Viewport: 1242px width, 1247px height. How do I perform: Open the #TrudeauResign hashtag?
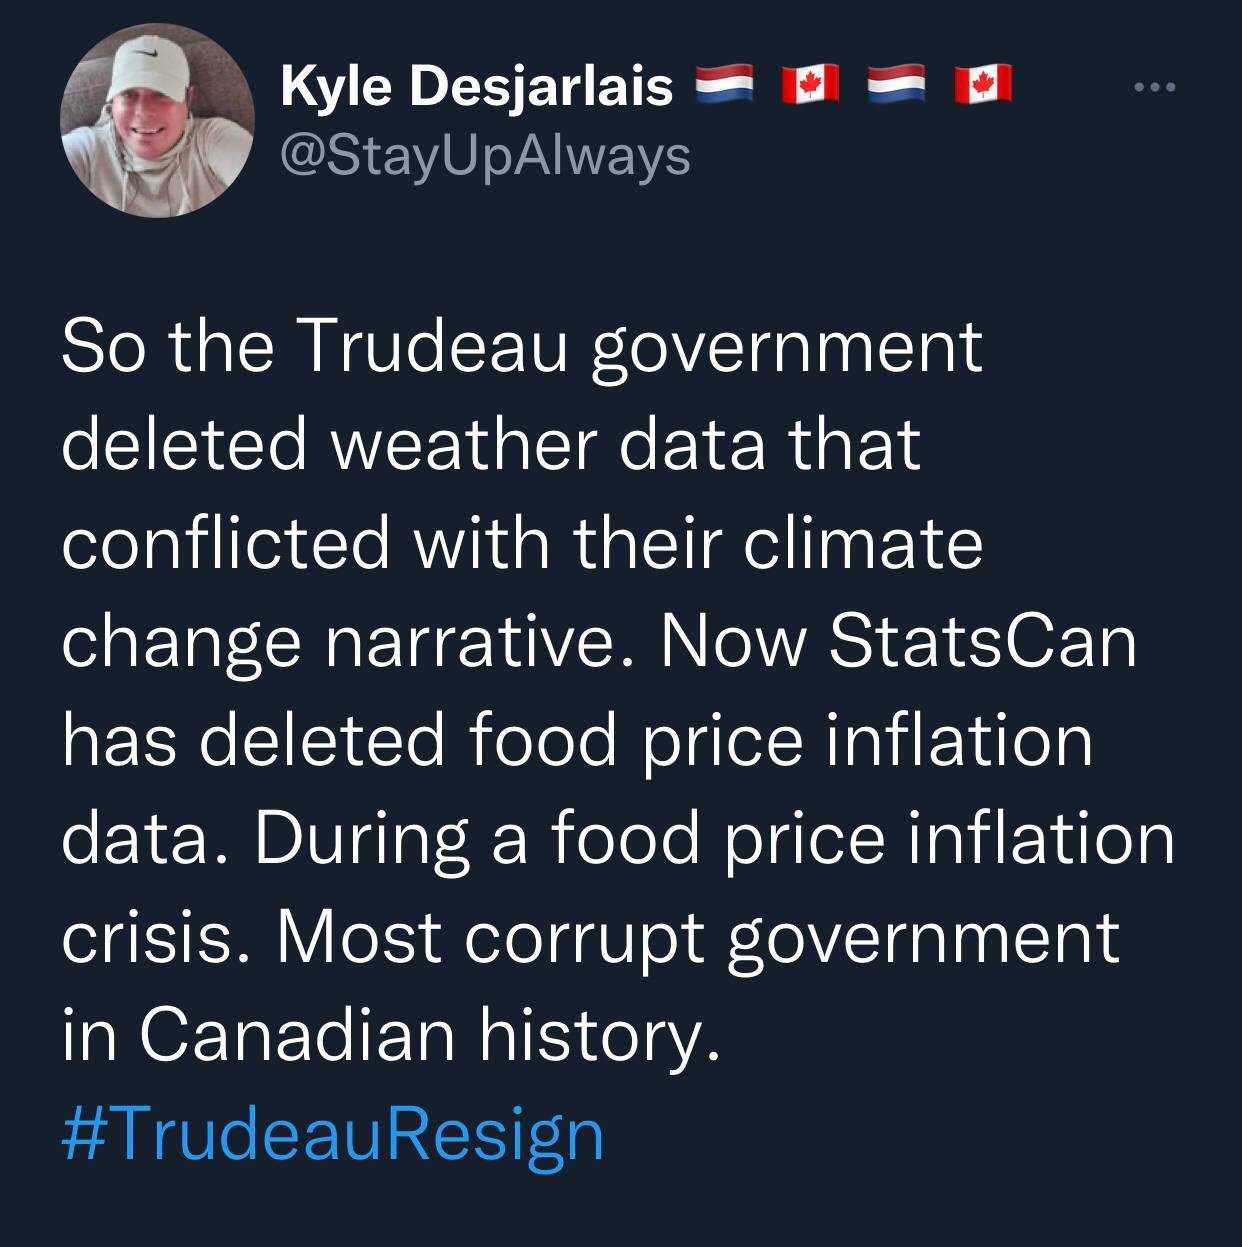[x=332, y=1134]
